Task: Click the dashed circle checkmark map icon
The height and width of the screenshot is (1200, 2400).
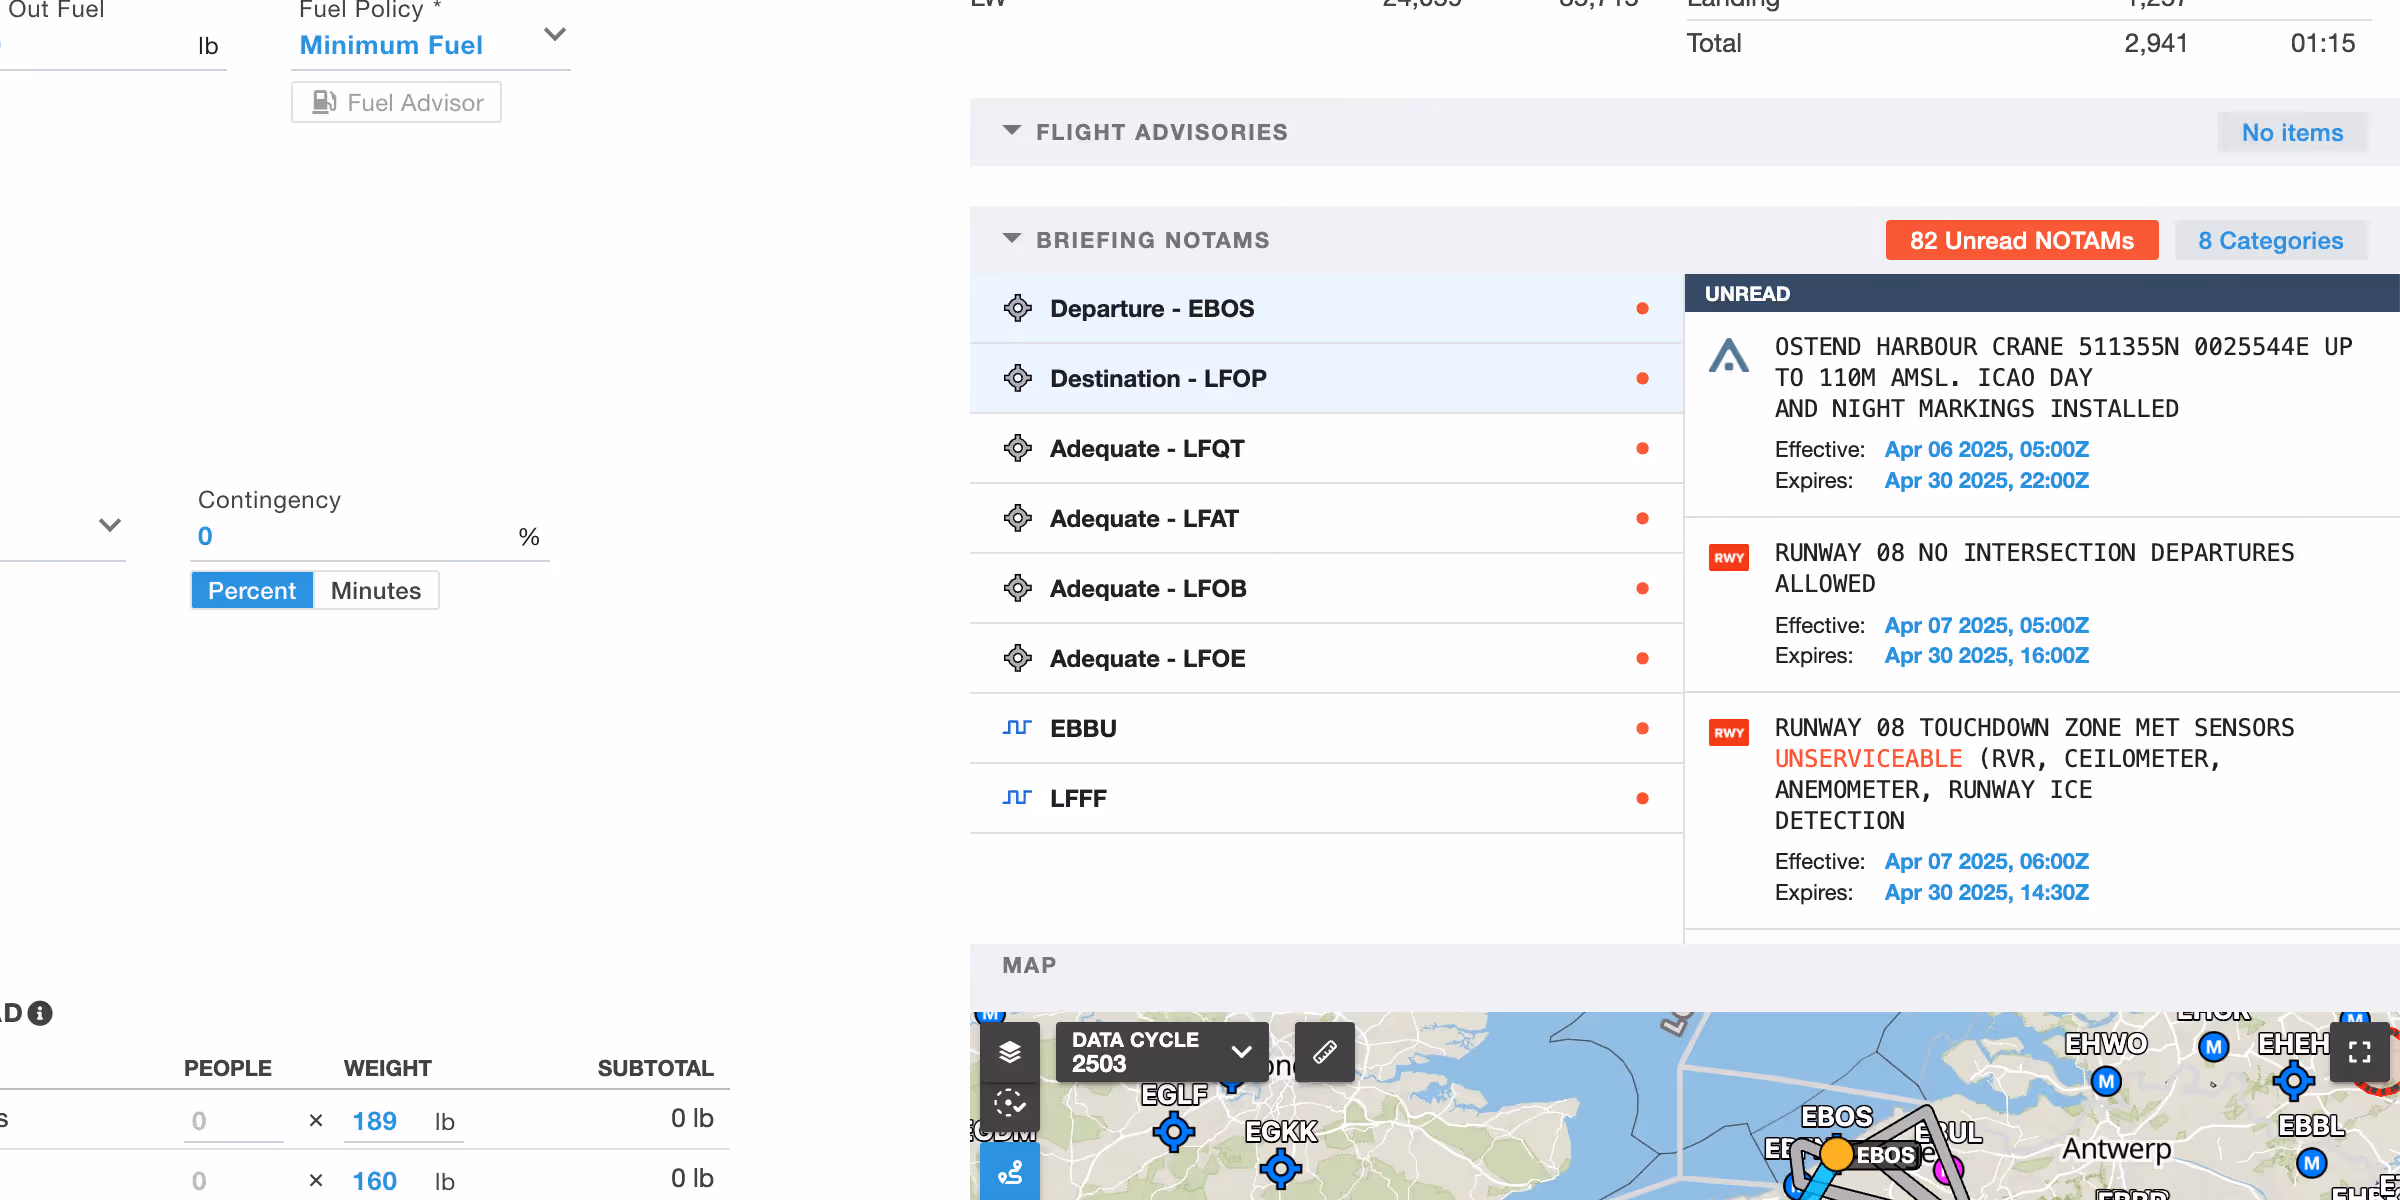Action: (1009, 1103)
